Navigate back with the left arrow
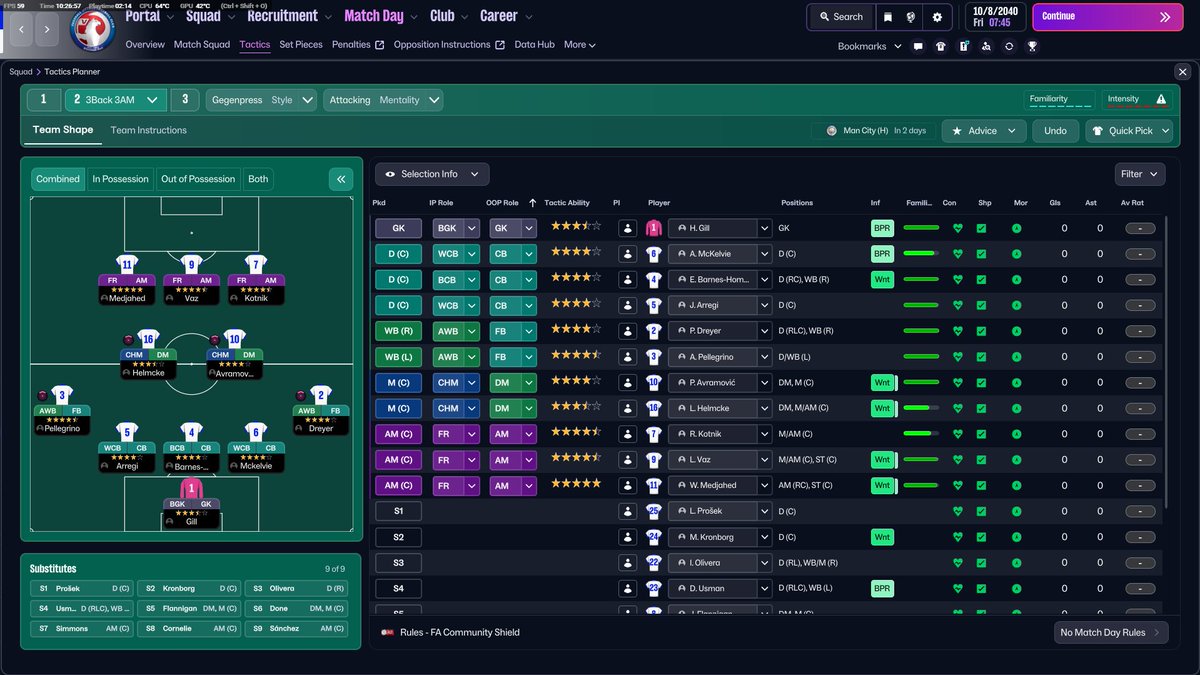 pos(21,30)
